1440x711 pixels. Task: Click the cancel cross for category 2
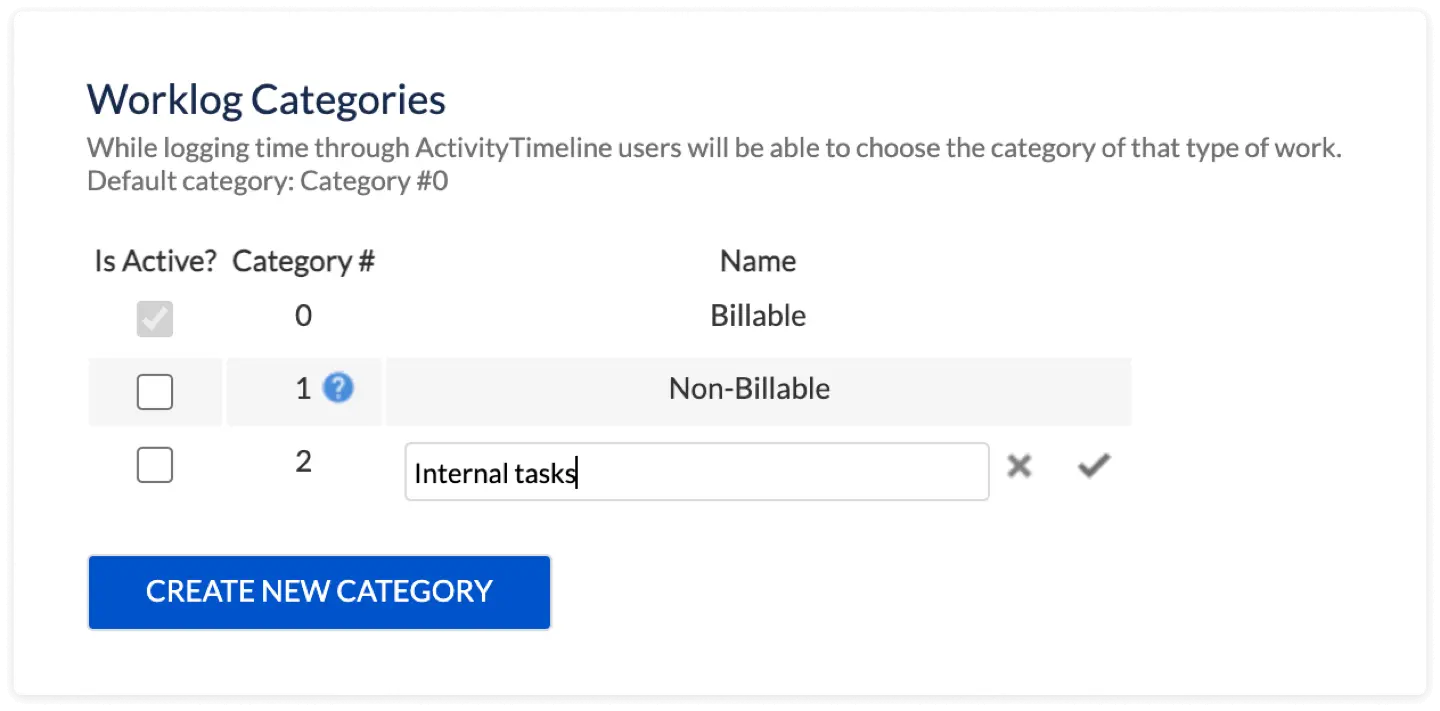(x=1019, y=465)
